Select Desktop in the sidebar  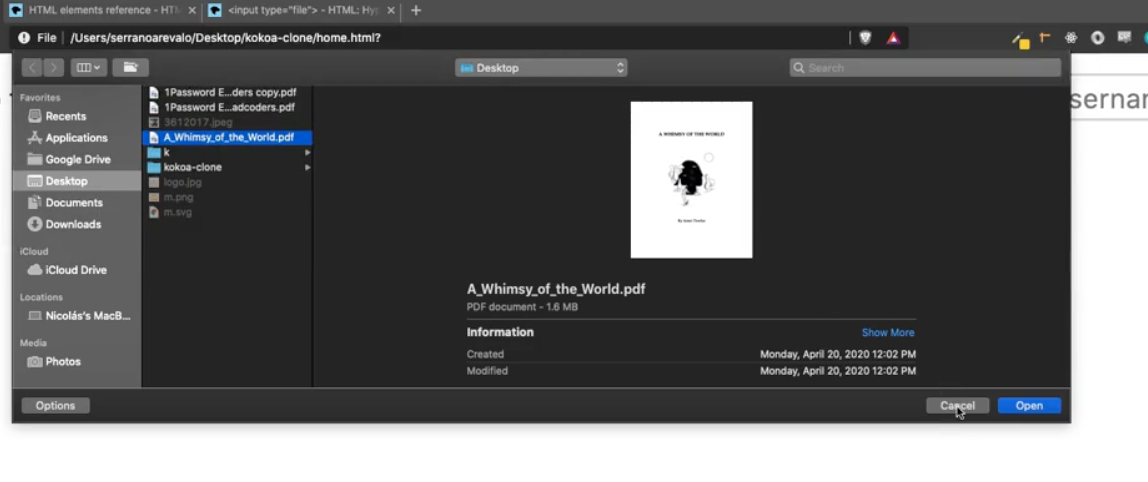tap(76, 181)
